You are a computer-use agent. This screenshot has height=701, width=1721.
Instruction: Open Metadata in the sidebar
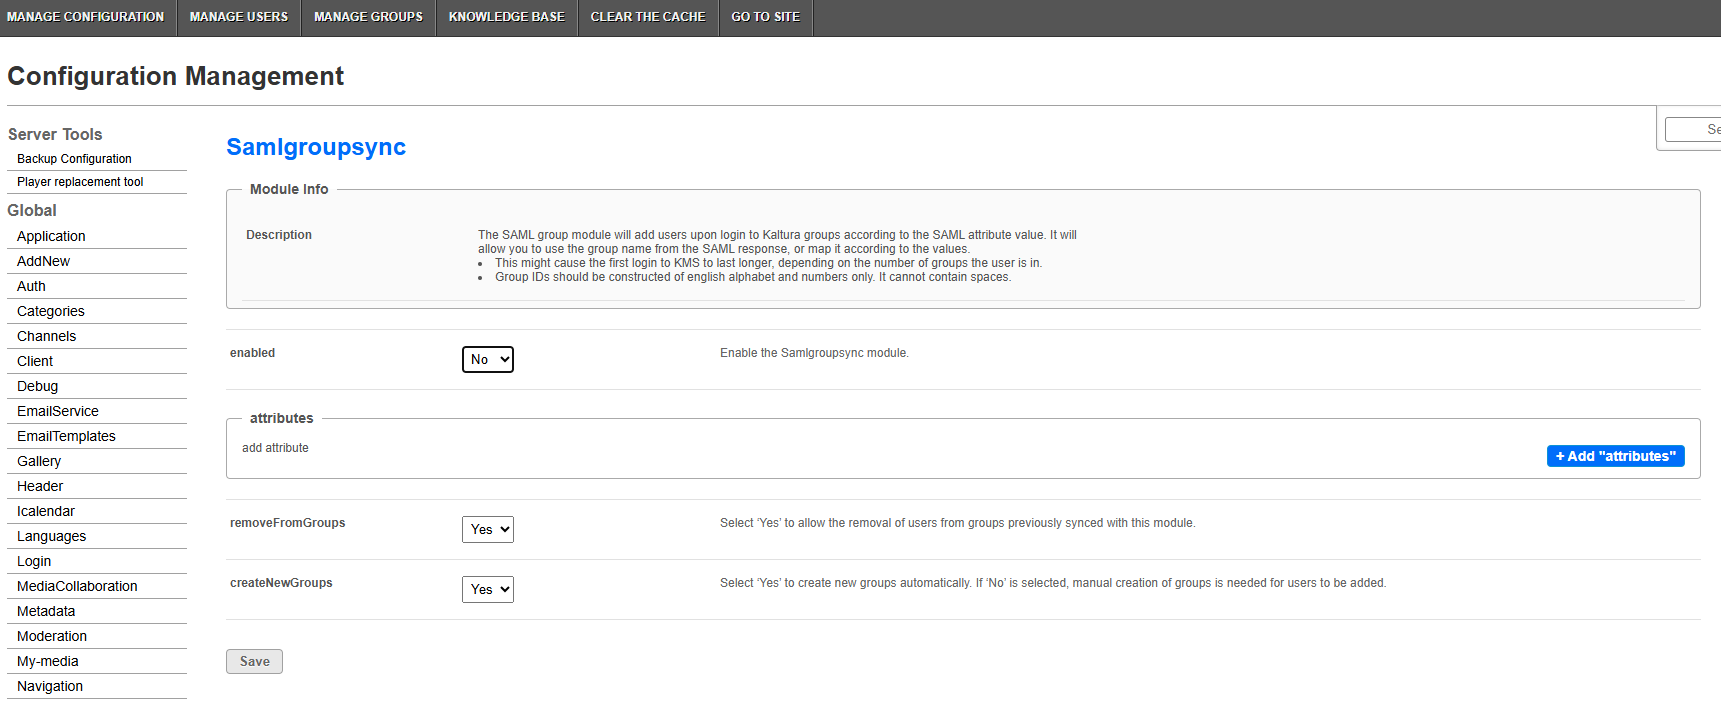coord(46,611)
